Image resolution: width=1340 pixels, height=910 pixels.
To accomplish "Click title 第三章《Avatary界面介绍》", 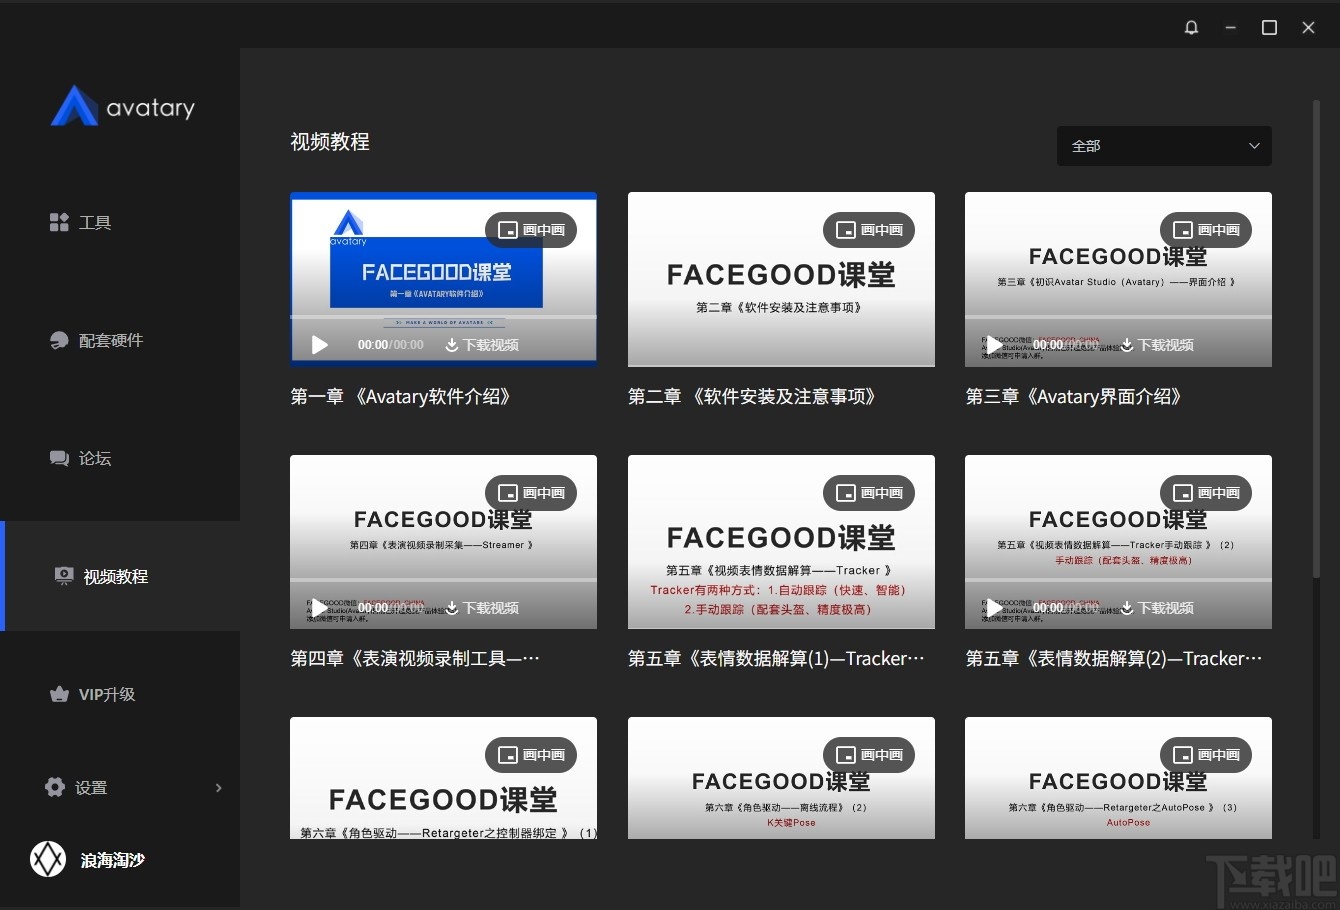I will point(1075,397).
